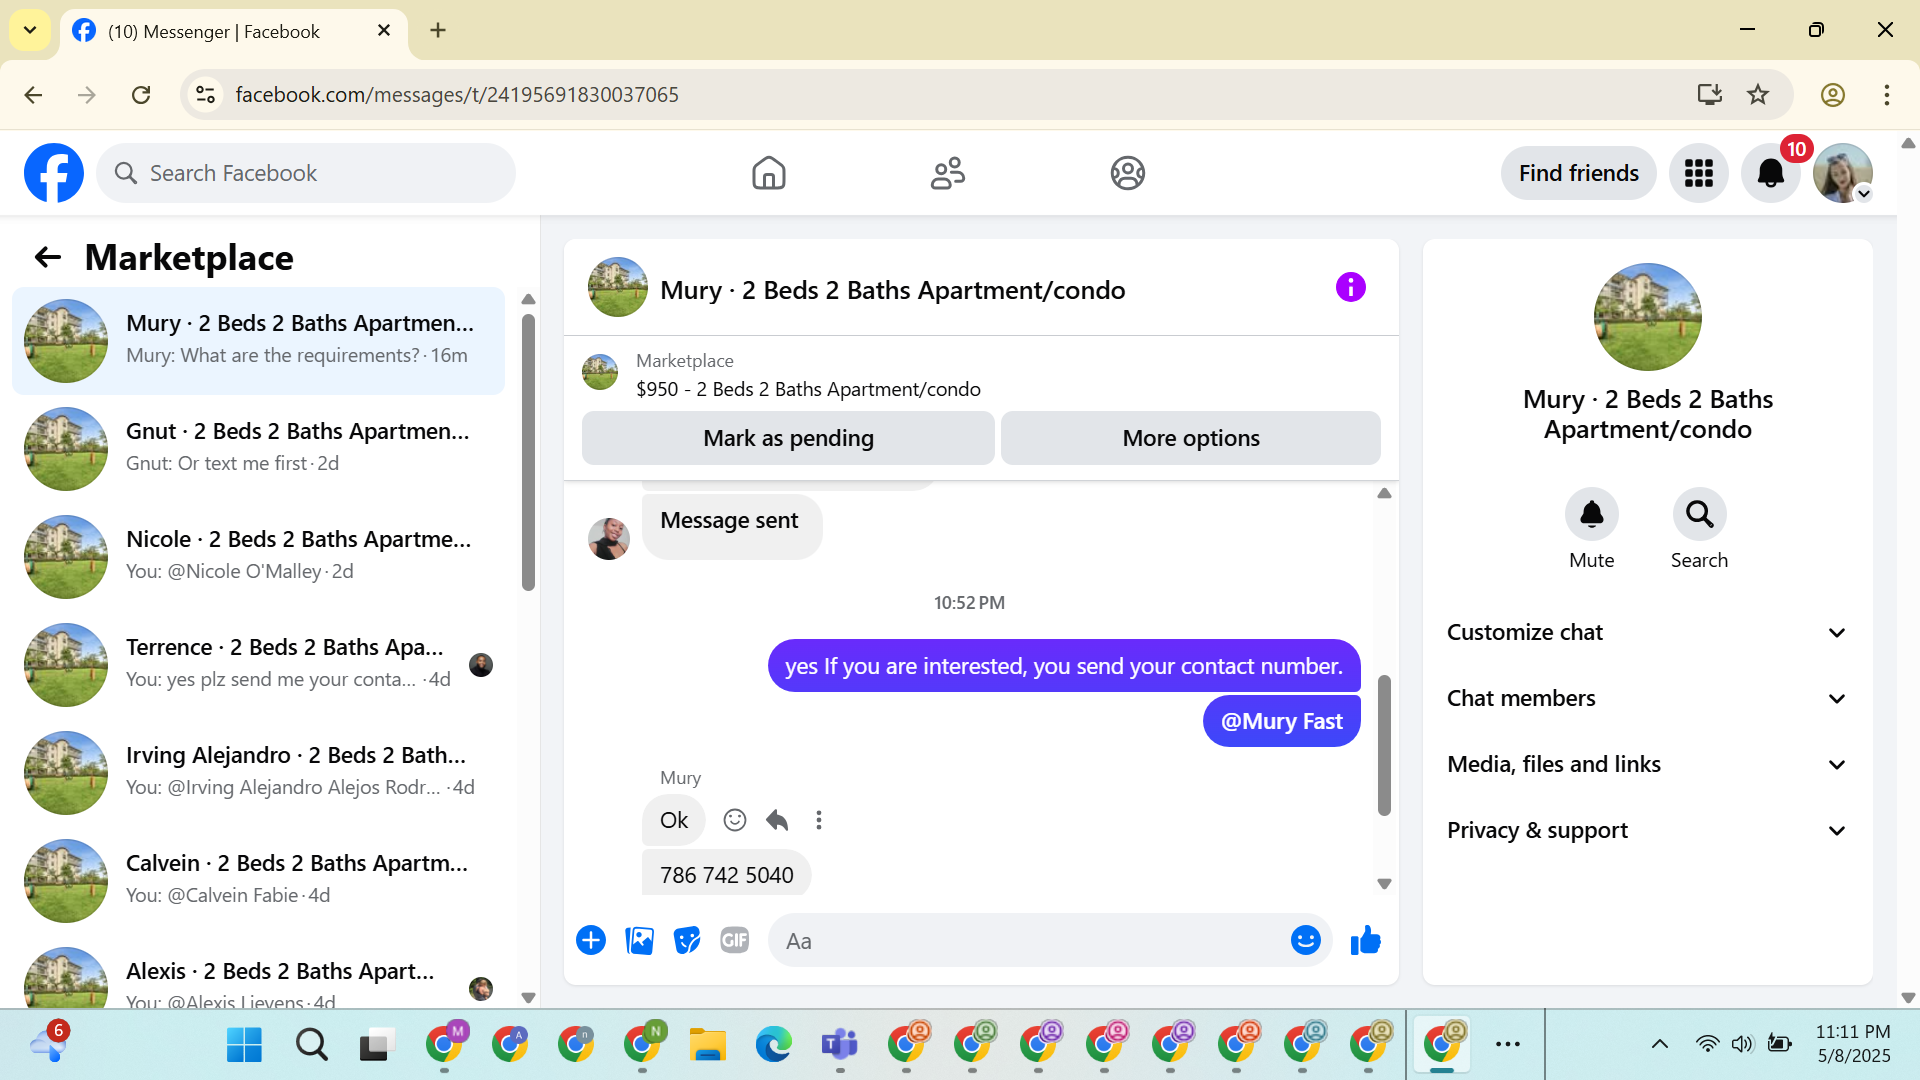Open Terrence conversation in Marketplace list
Image resolution: width=1920 pixels, height=1080 pixels.
point(258,665)
